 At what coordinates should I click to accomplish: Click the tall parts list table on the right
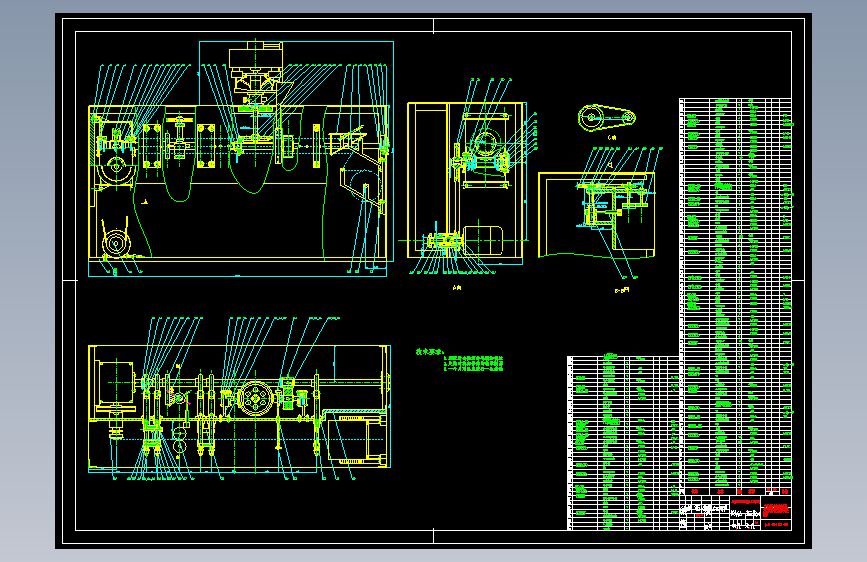coord(735,296)
